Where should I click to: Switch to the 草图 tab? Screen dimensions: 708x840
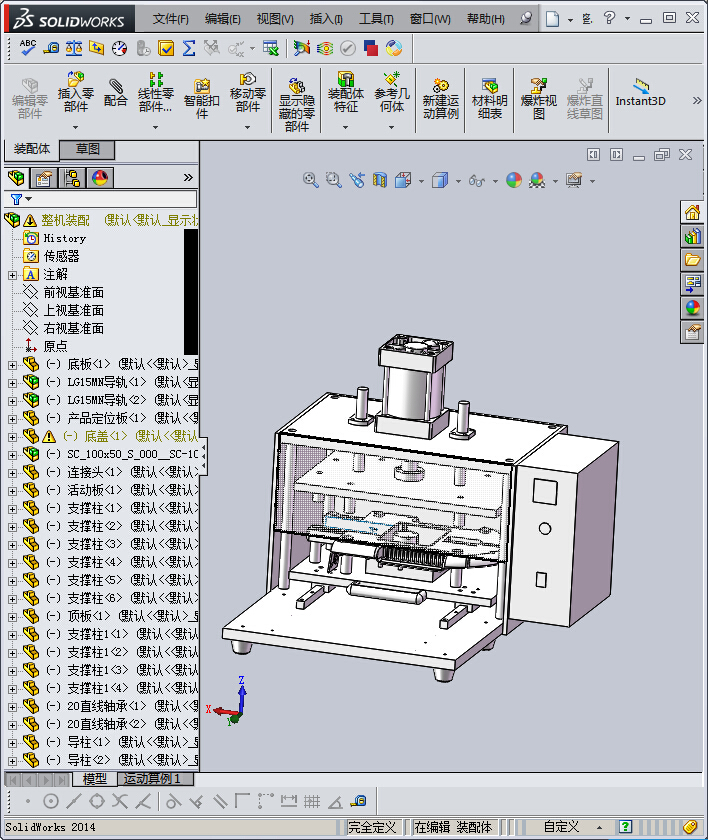(87, 149)
